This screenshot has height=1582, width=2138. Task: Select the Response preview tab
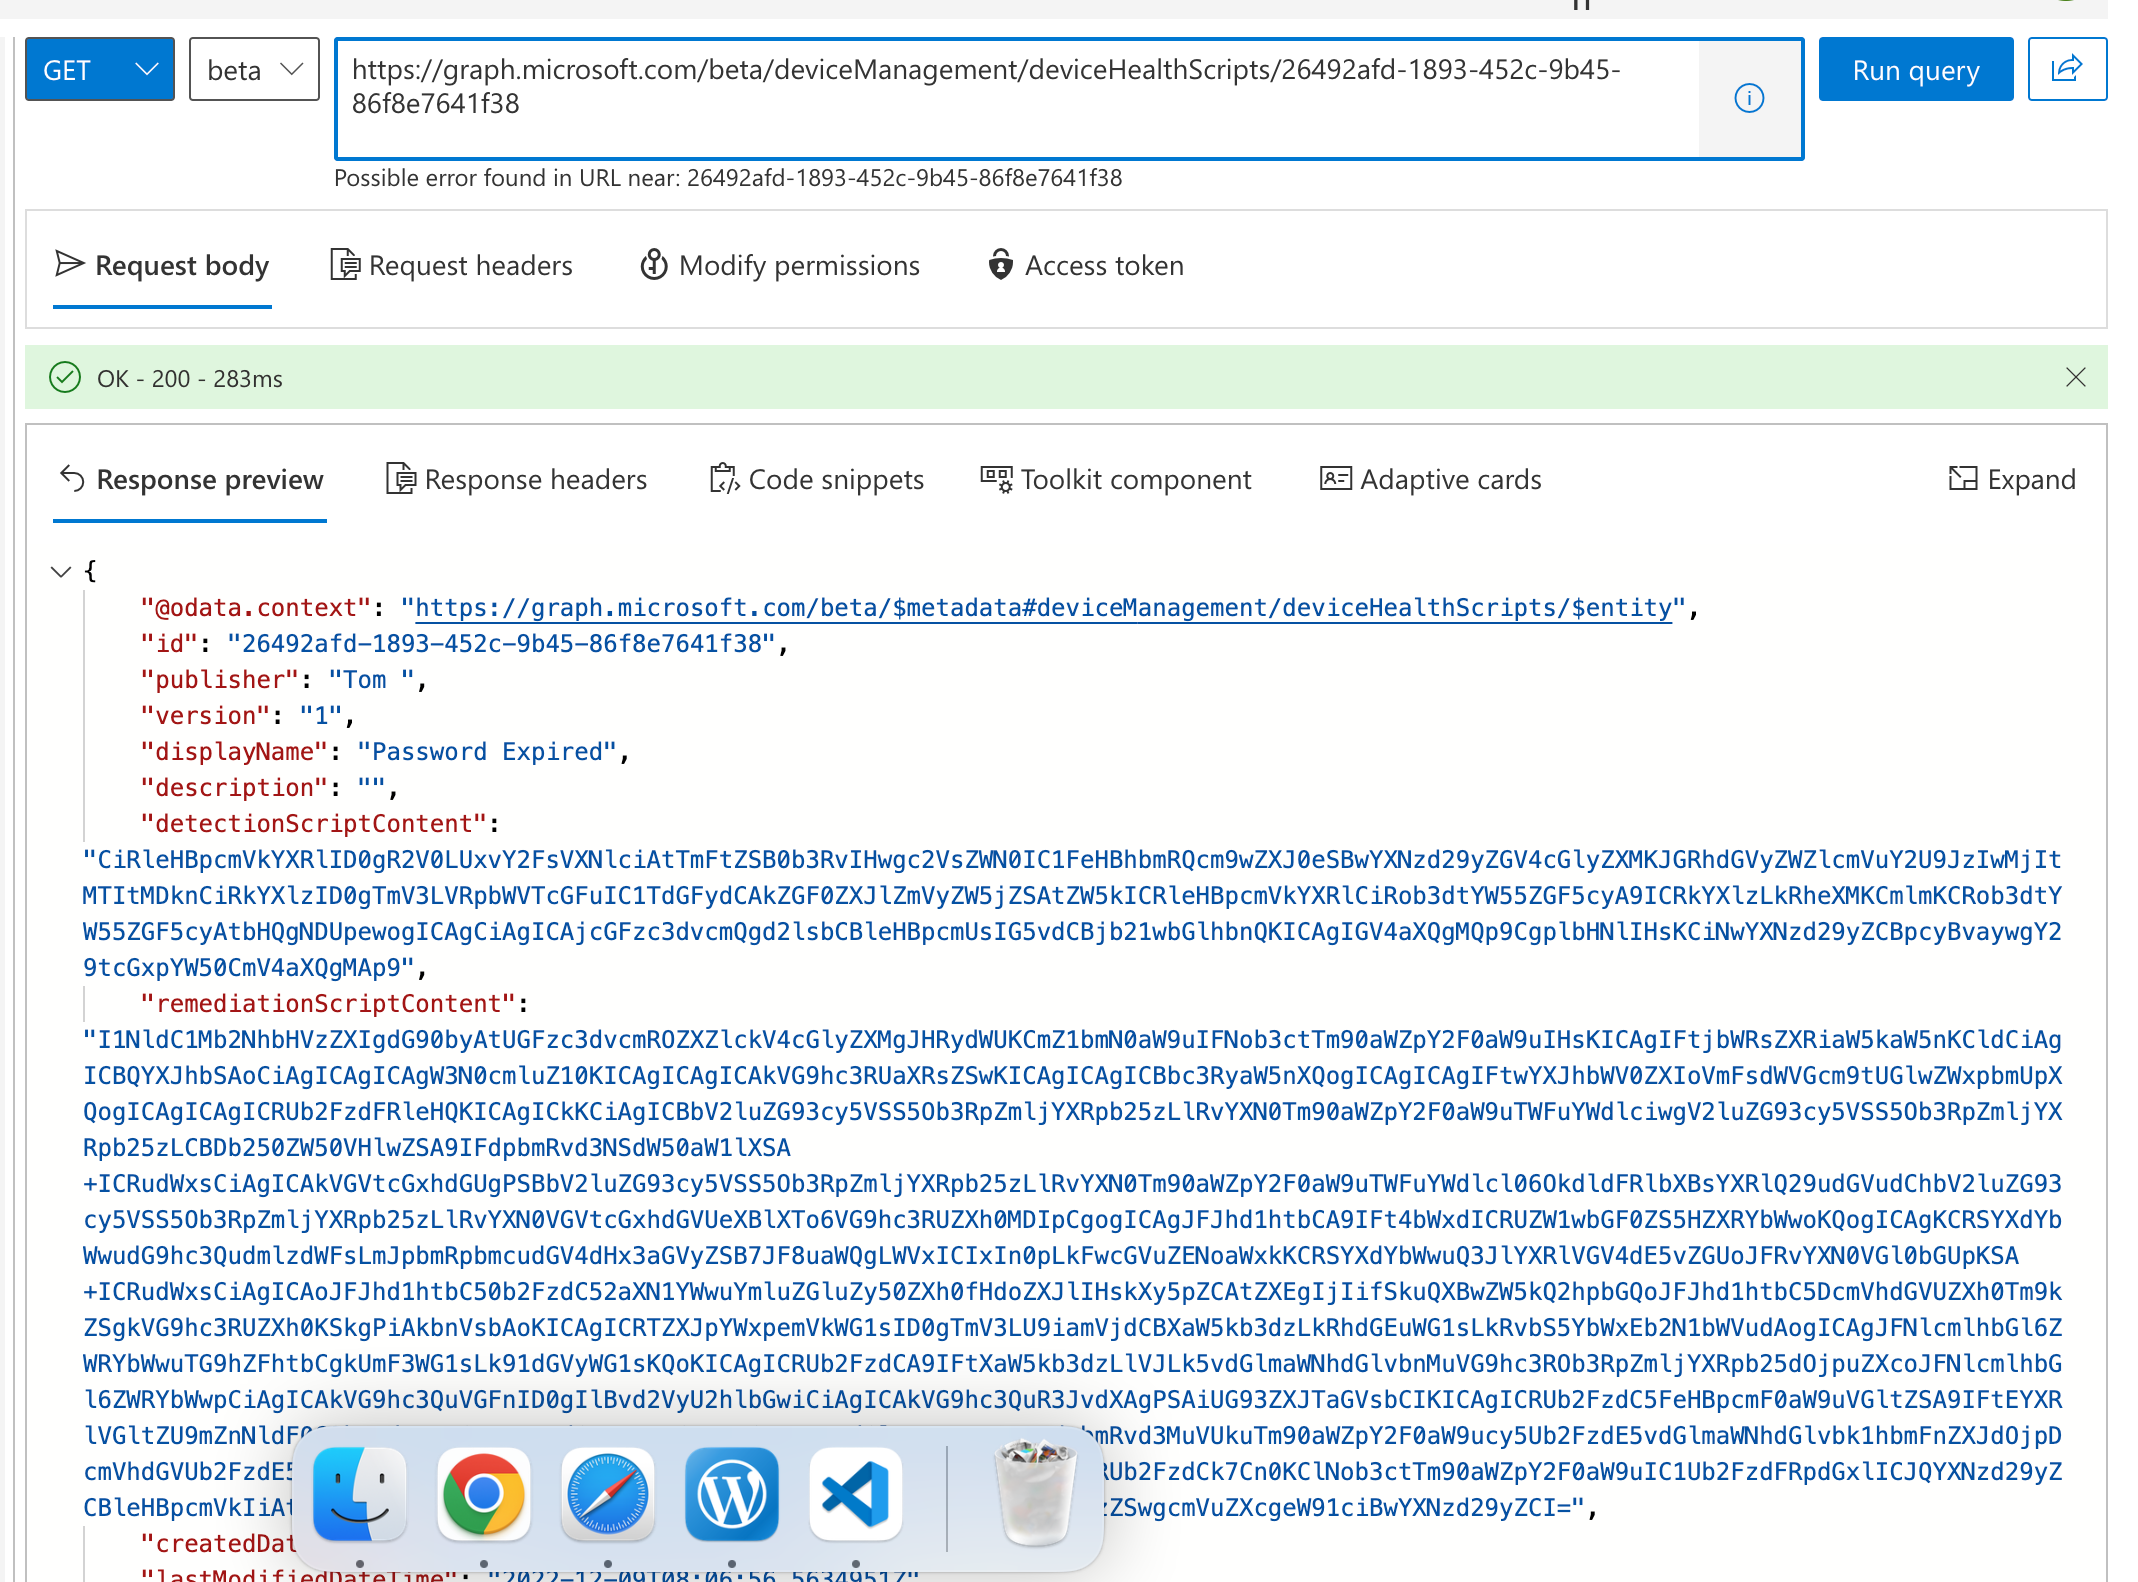point(189,479)
